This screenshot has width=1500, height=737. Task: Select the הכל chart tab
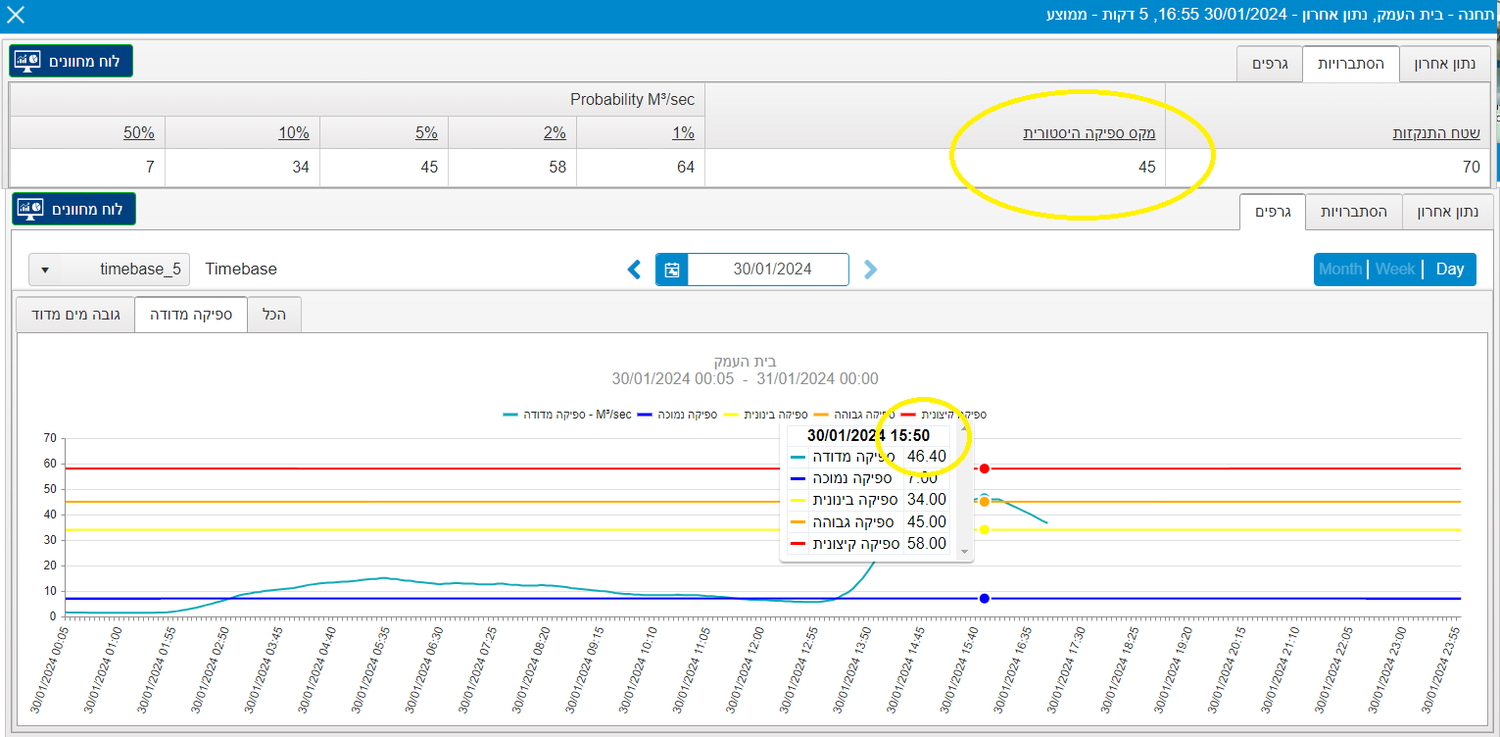pos(273,314)
